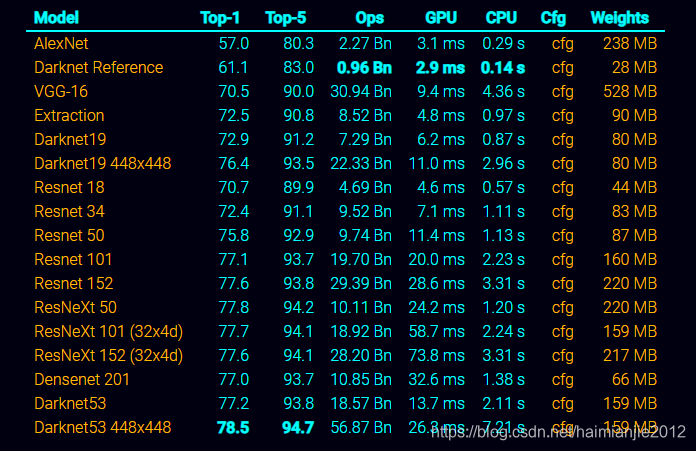Screen dimensions: 696x451
Task: Open the Darknet19 model link
Action: [x=70, y=139]
